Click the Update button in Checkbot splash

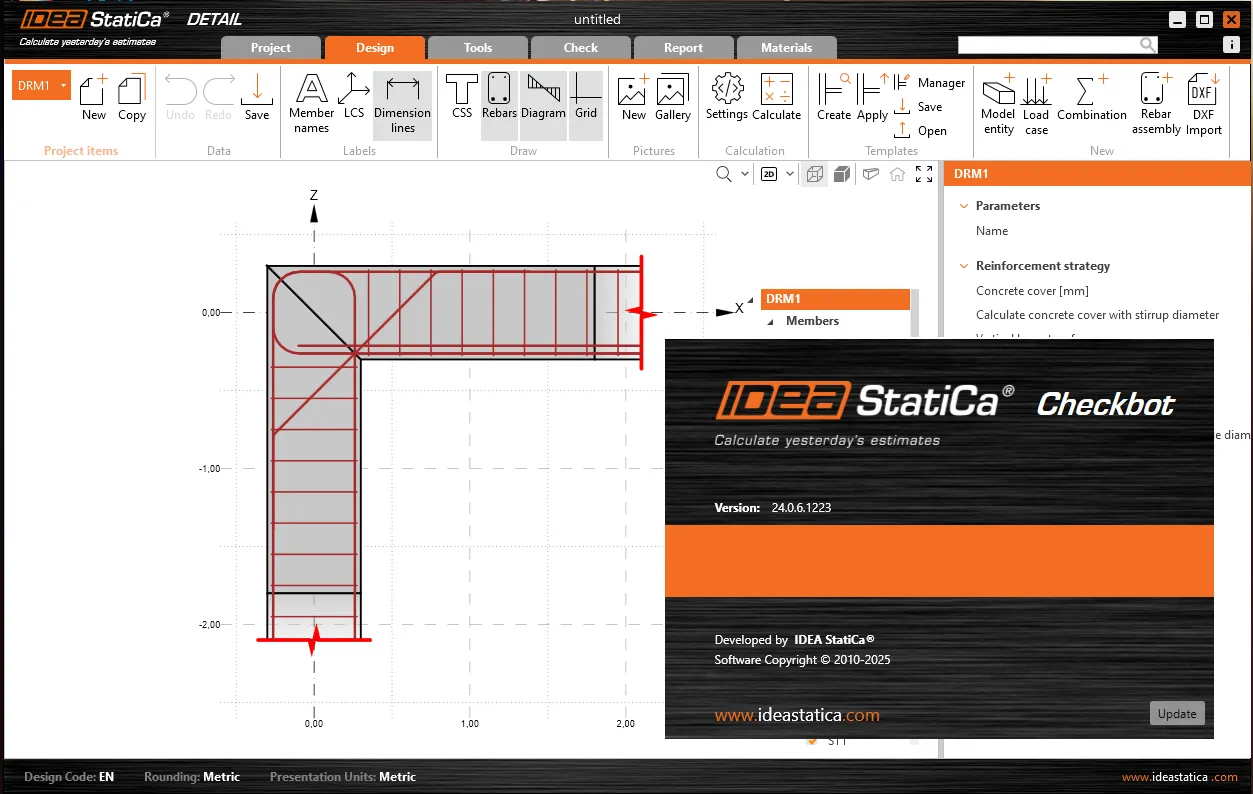(1177, 714)
